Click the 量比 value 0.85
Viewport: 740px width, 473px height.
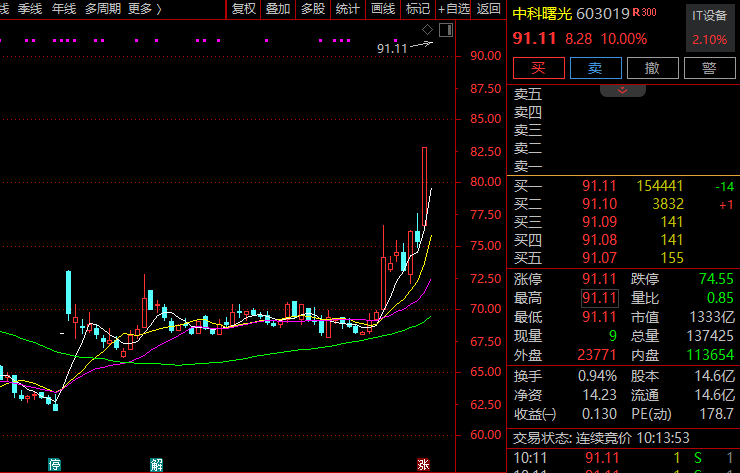[x=720, y=298]
